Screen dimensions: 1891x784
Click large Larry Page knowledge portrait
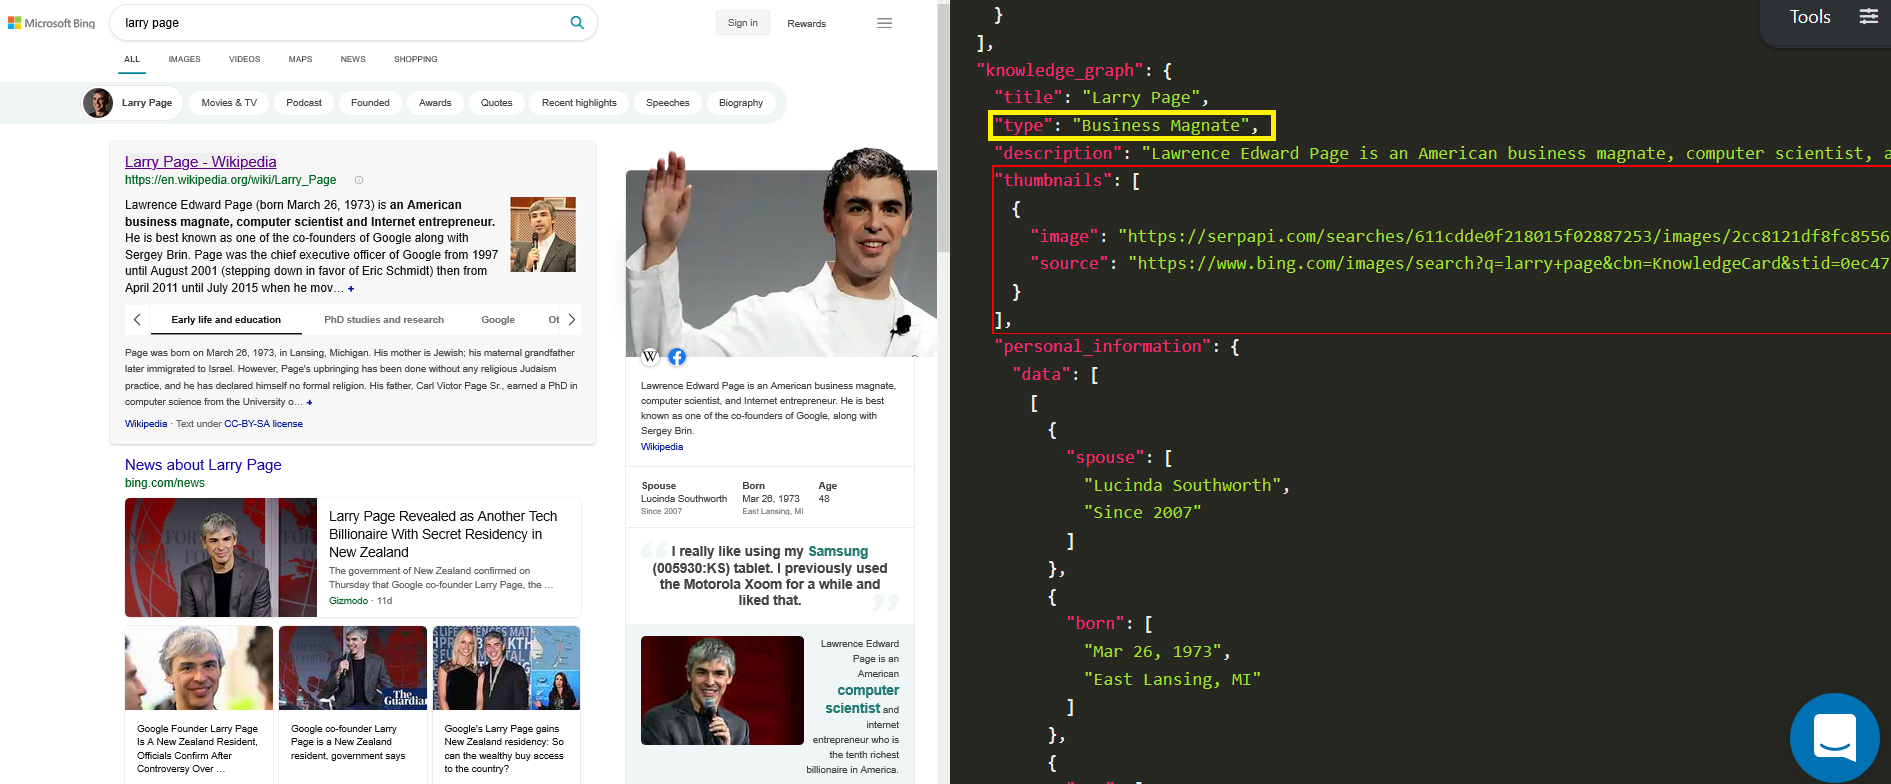point(781,252)
